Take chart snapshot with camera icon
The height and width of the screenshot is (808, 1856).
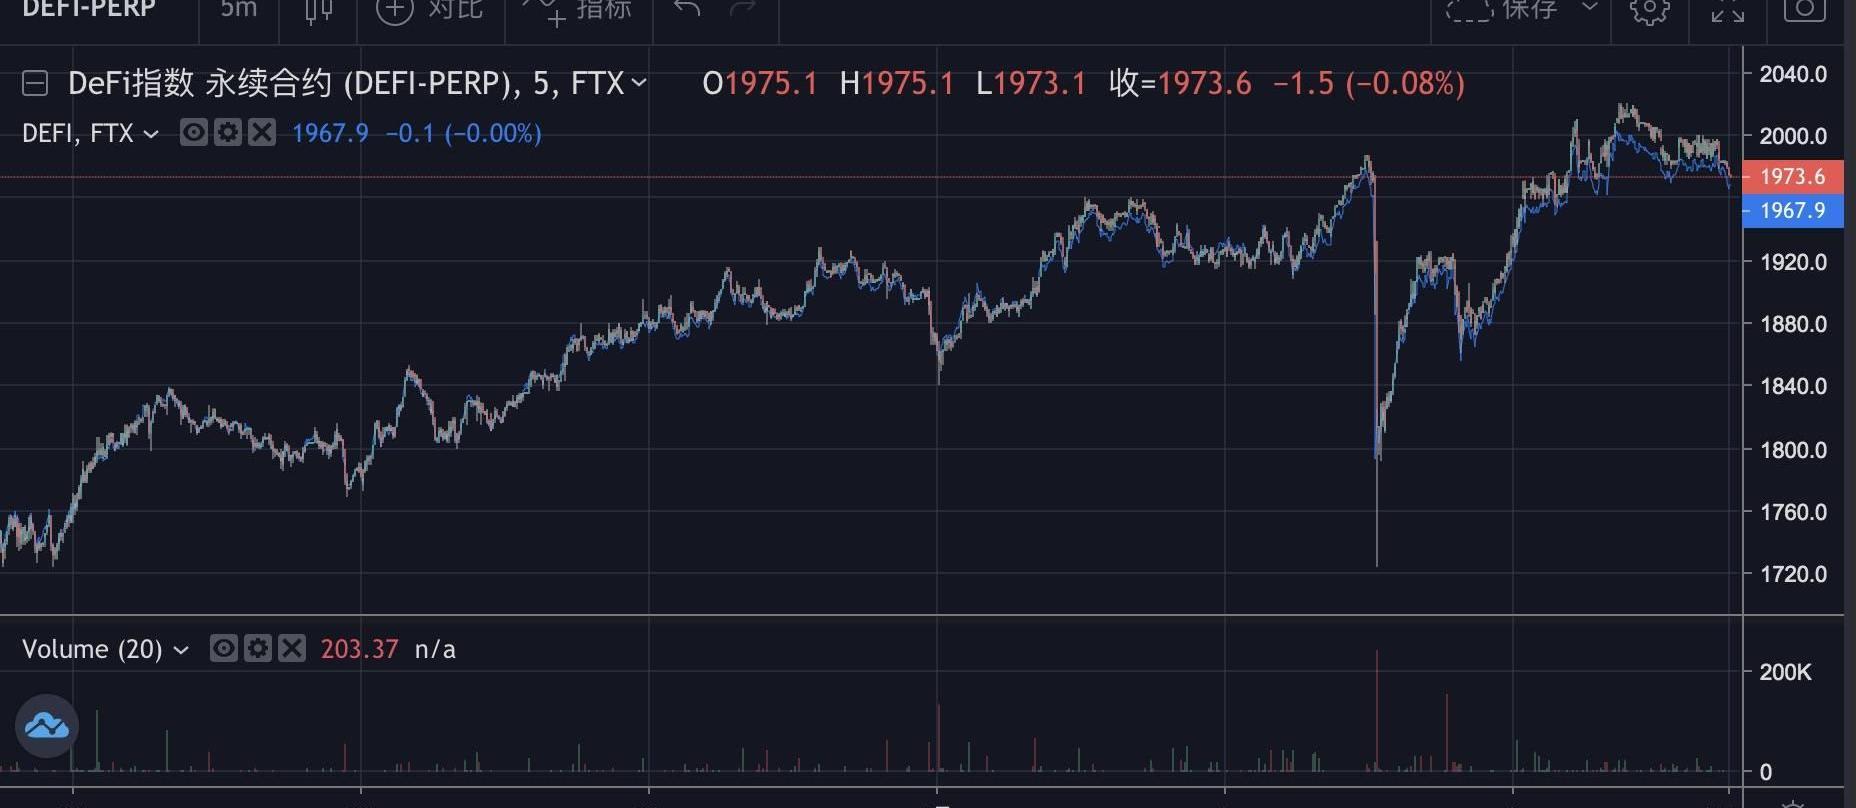pos(1804,9)
